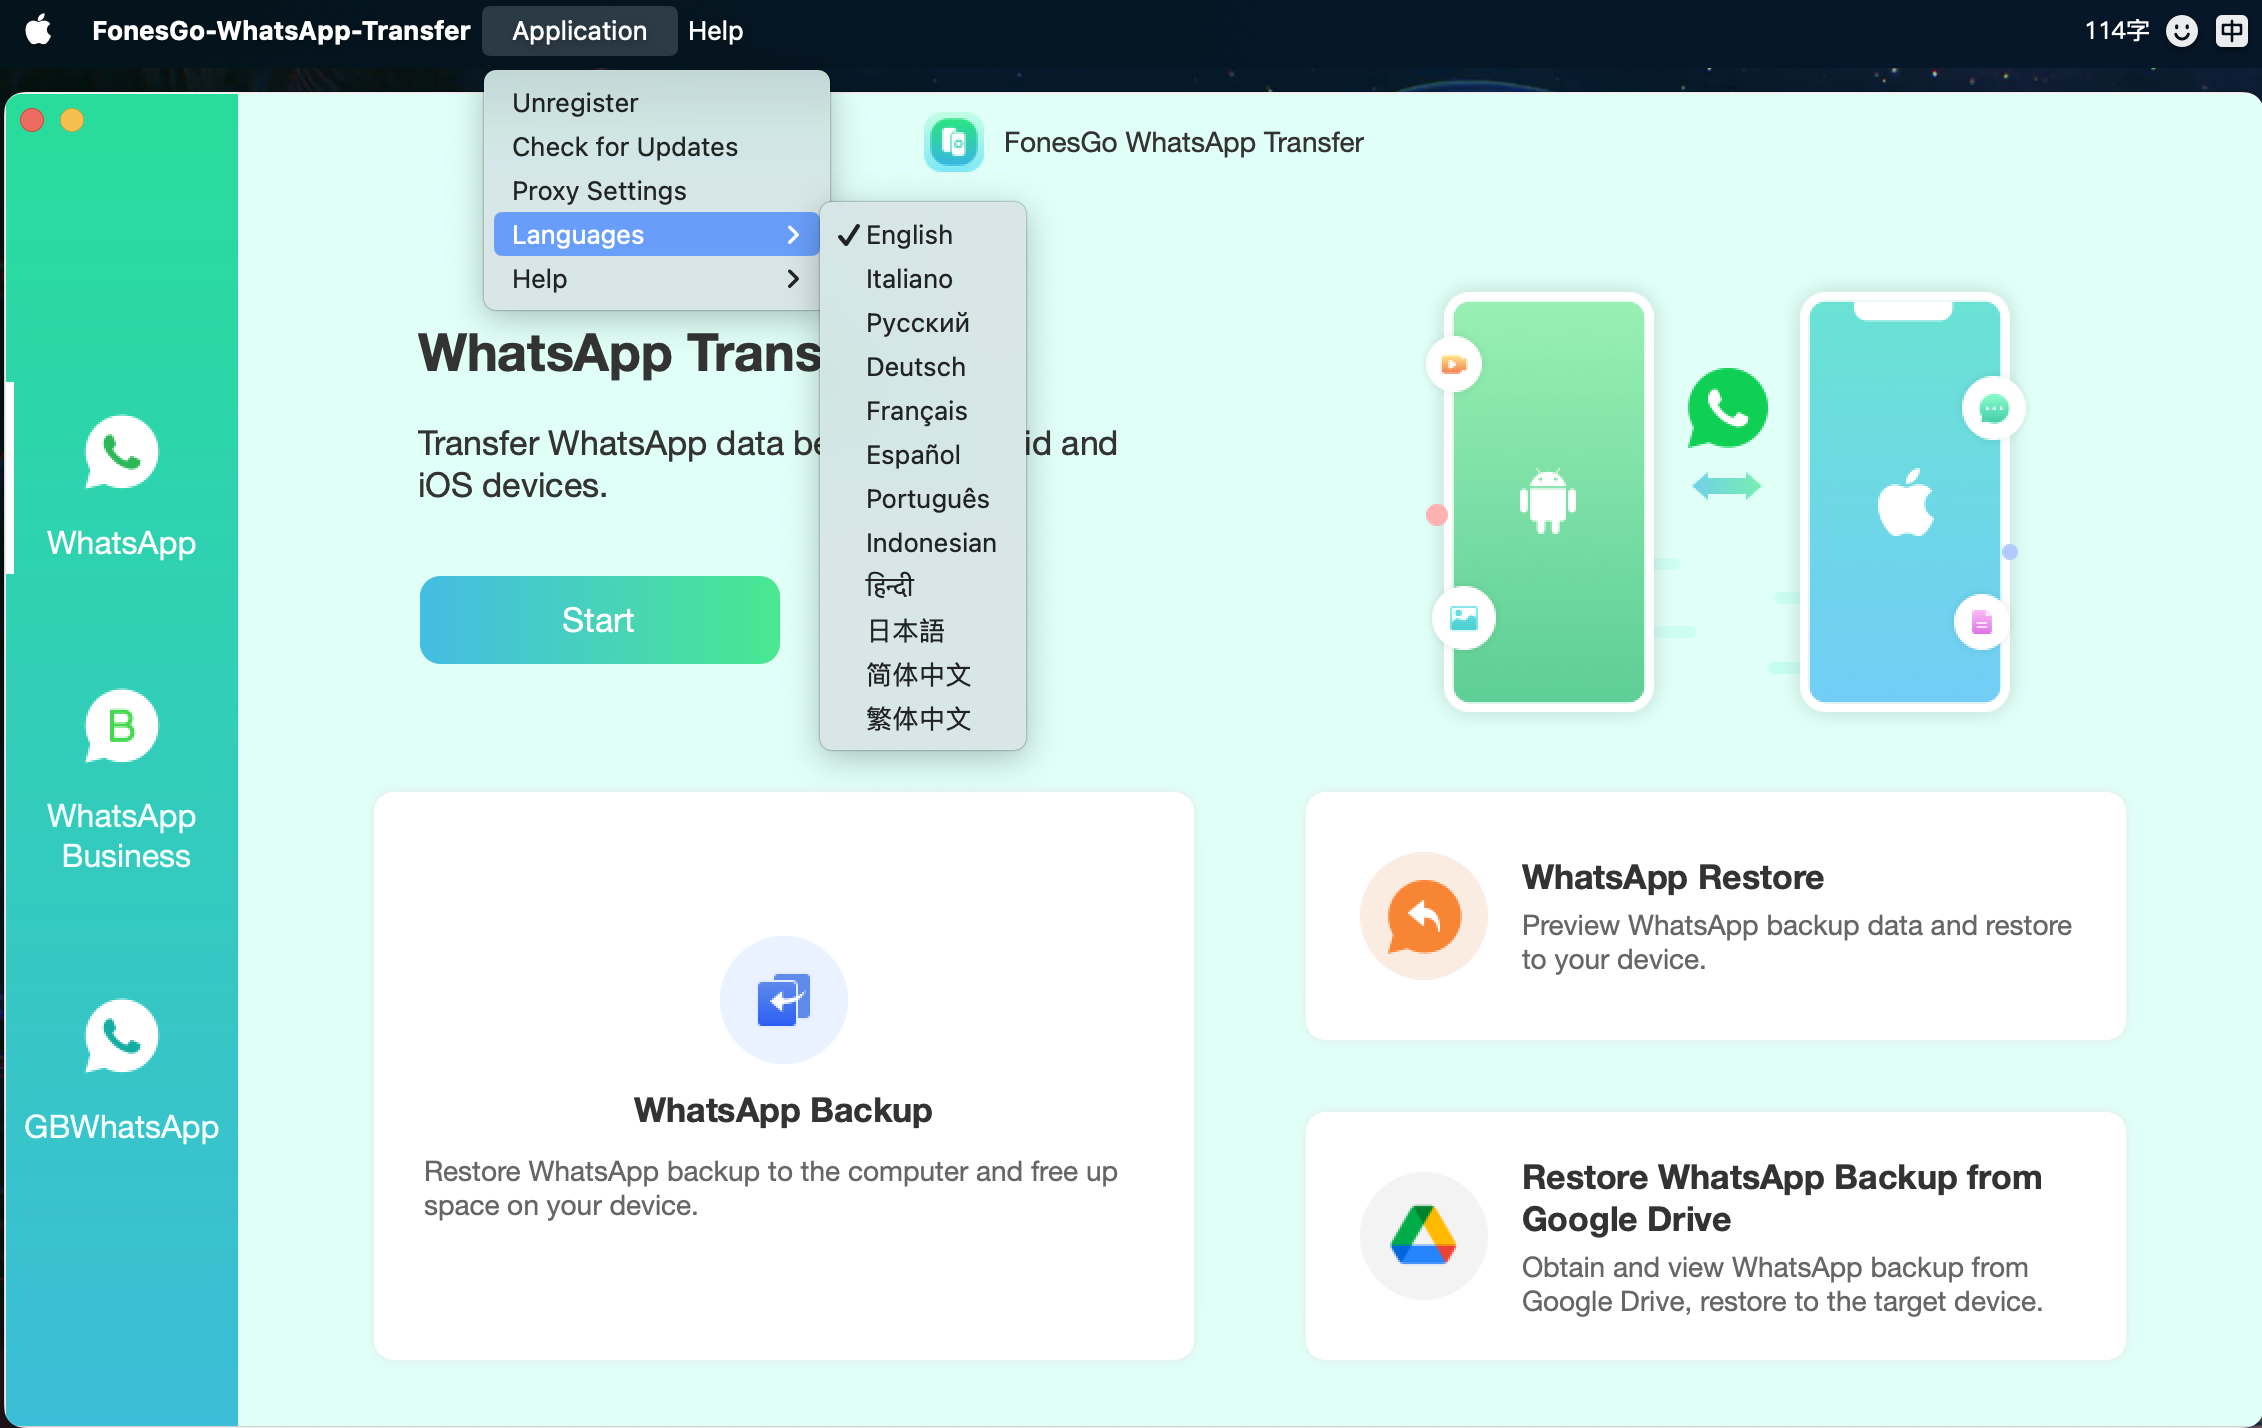Click the green chat bubble icon

(1994, 408)
